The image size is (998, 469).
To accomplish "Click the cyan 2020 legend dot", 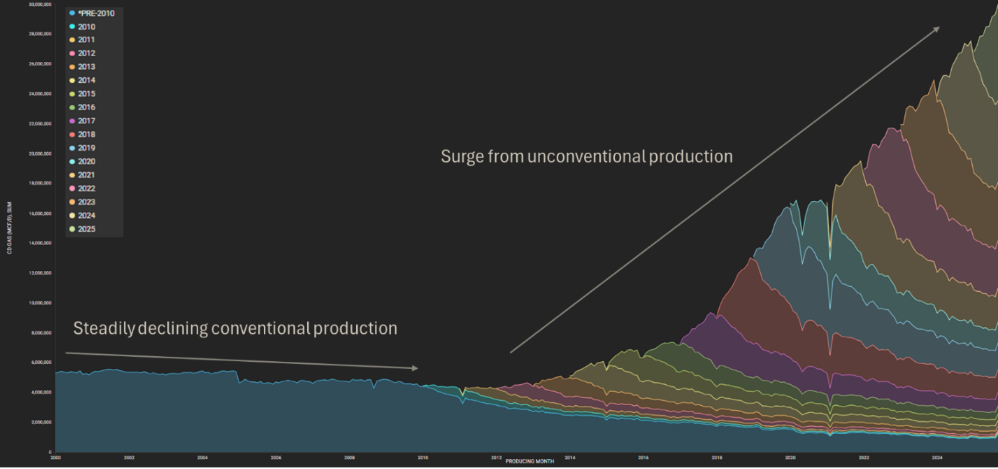I will pos(71,161).
